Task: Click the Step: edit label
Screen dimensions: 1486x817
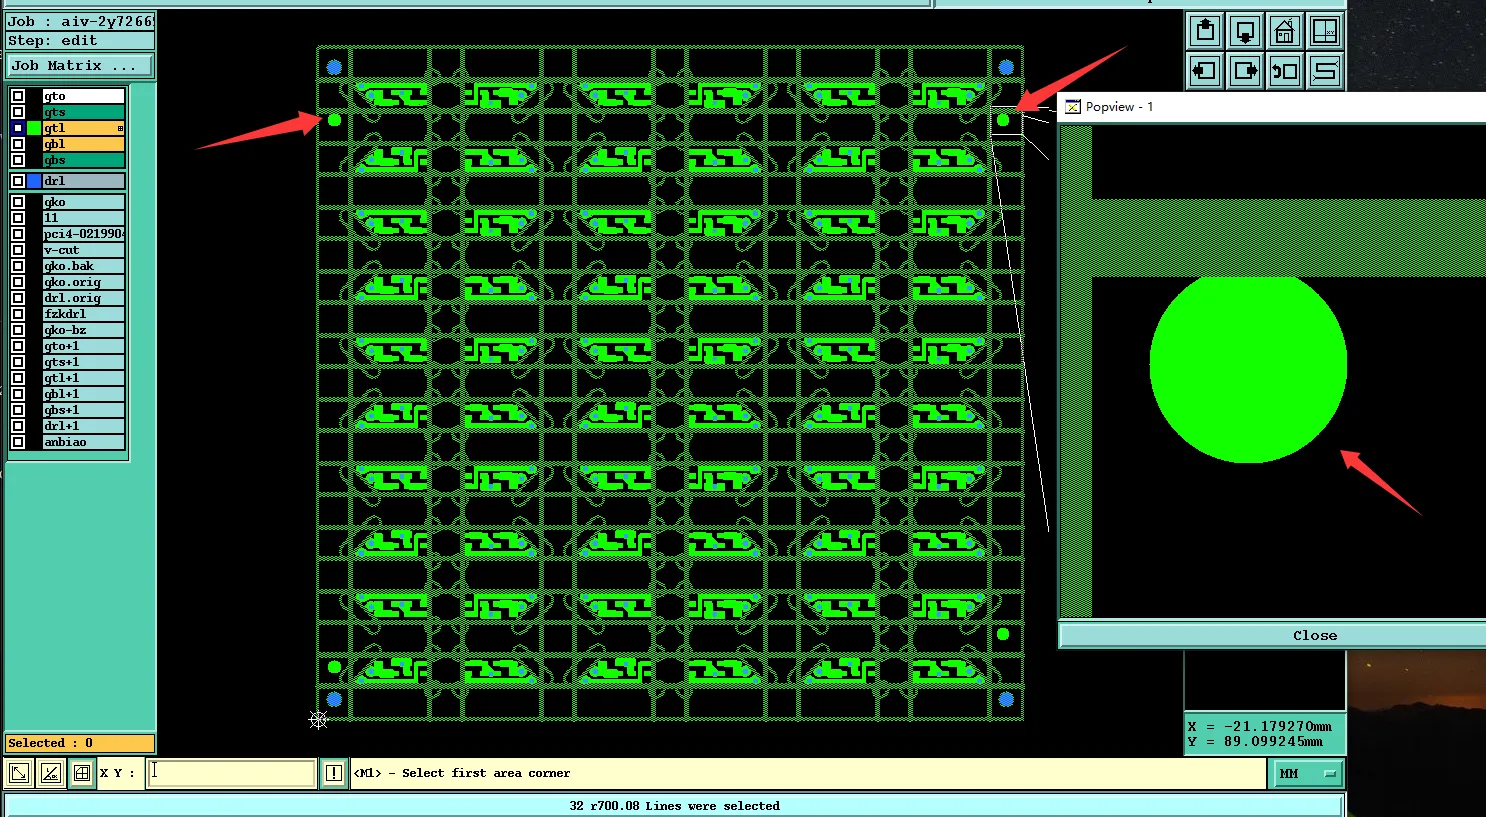Action: coord(80,41)
